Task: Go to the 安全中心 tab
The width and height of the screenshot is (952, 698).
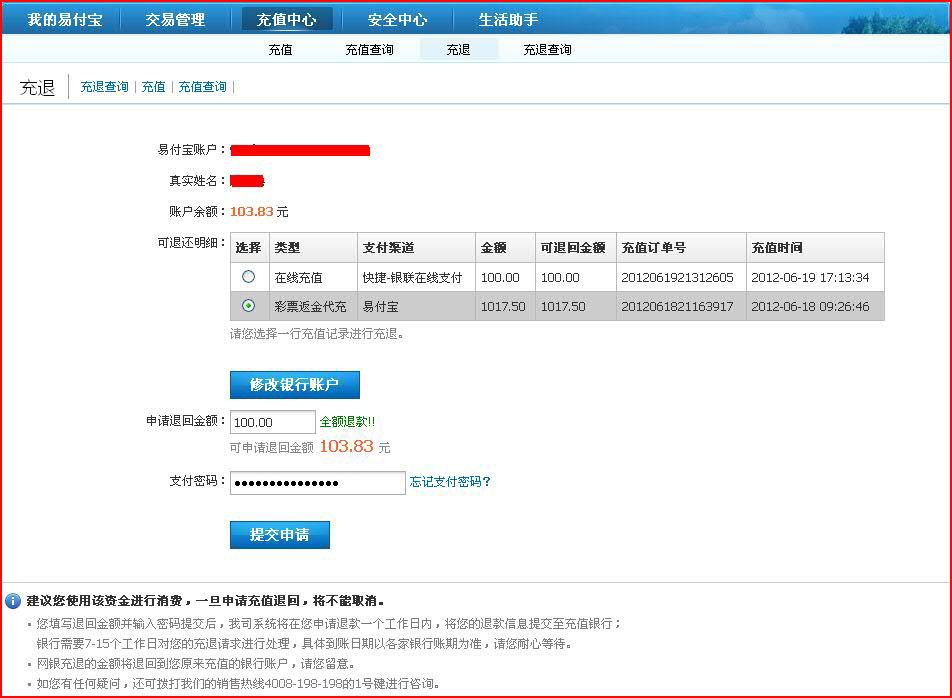Action: [x=397, y=19]
